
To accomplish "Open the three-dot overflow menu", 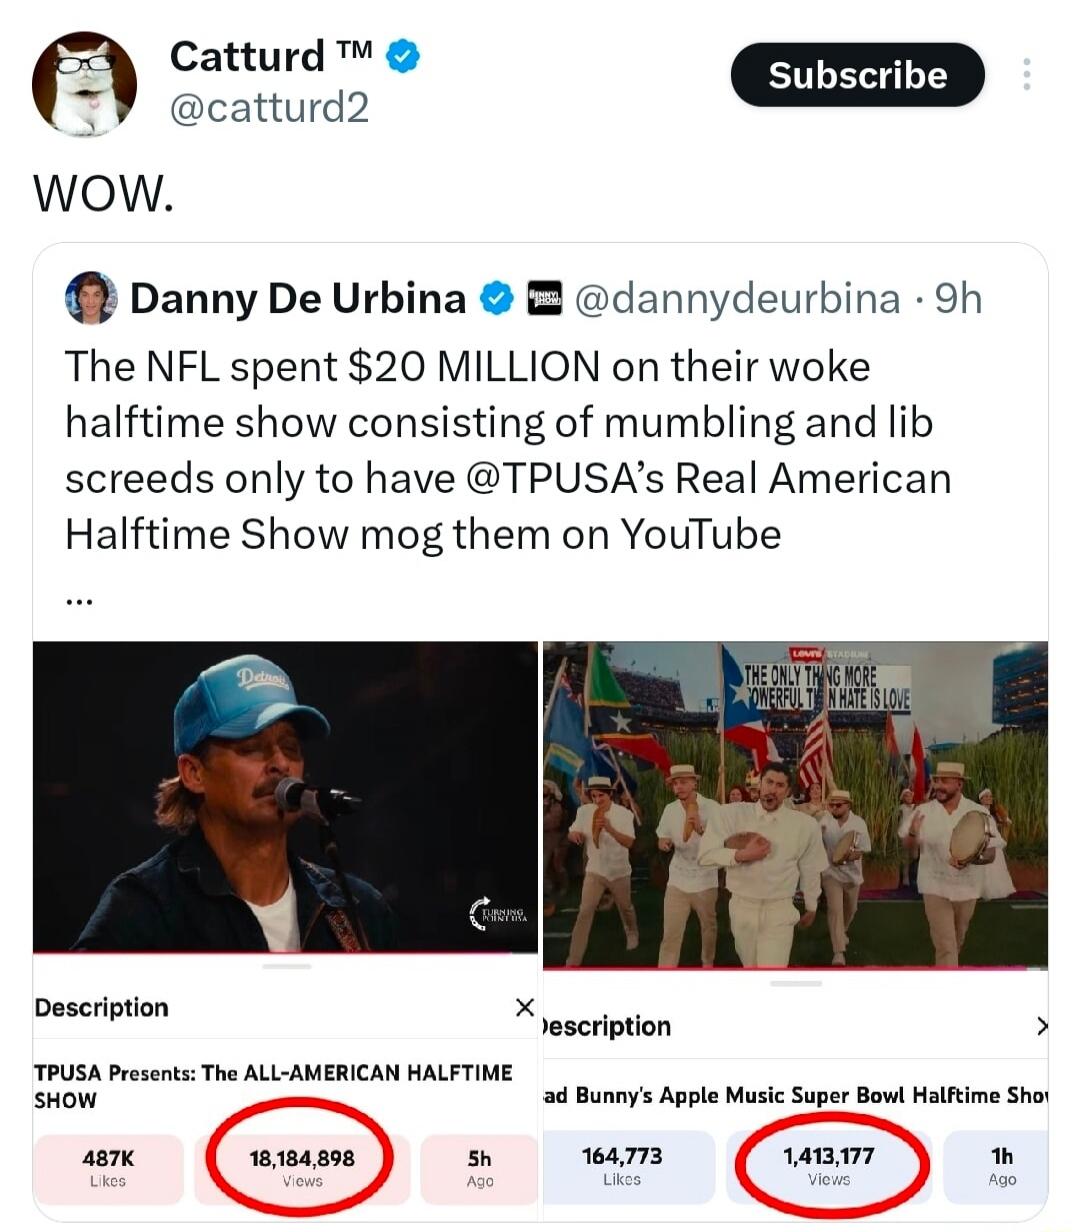I will (1026, 74).
